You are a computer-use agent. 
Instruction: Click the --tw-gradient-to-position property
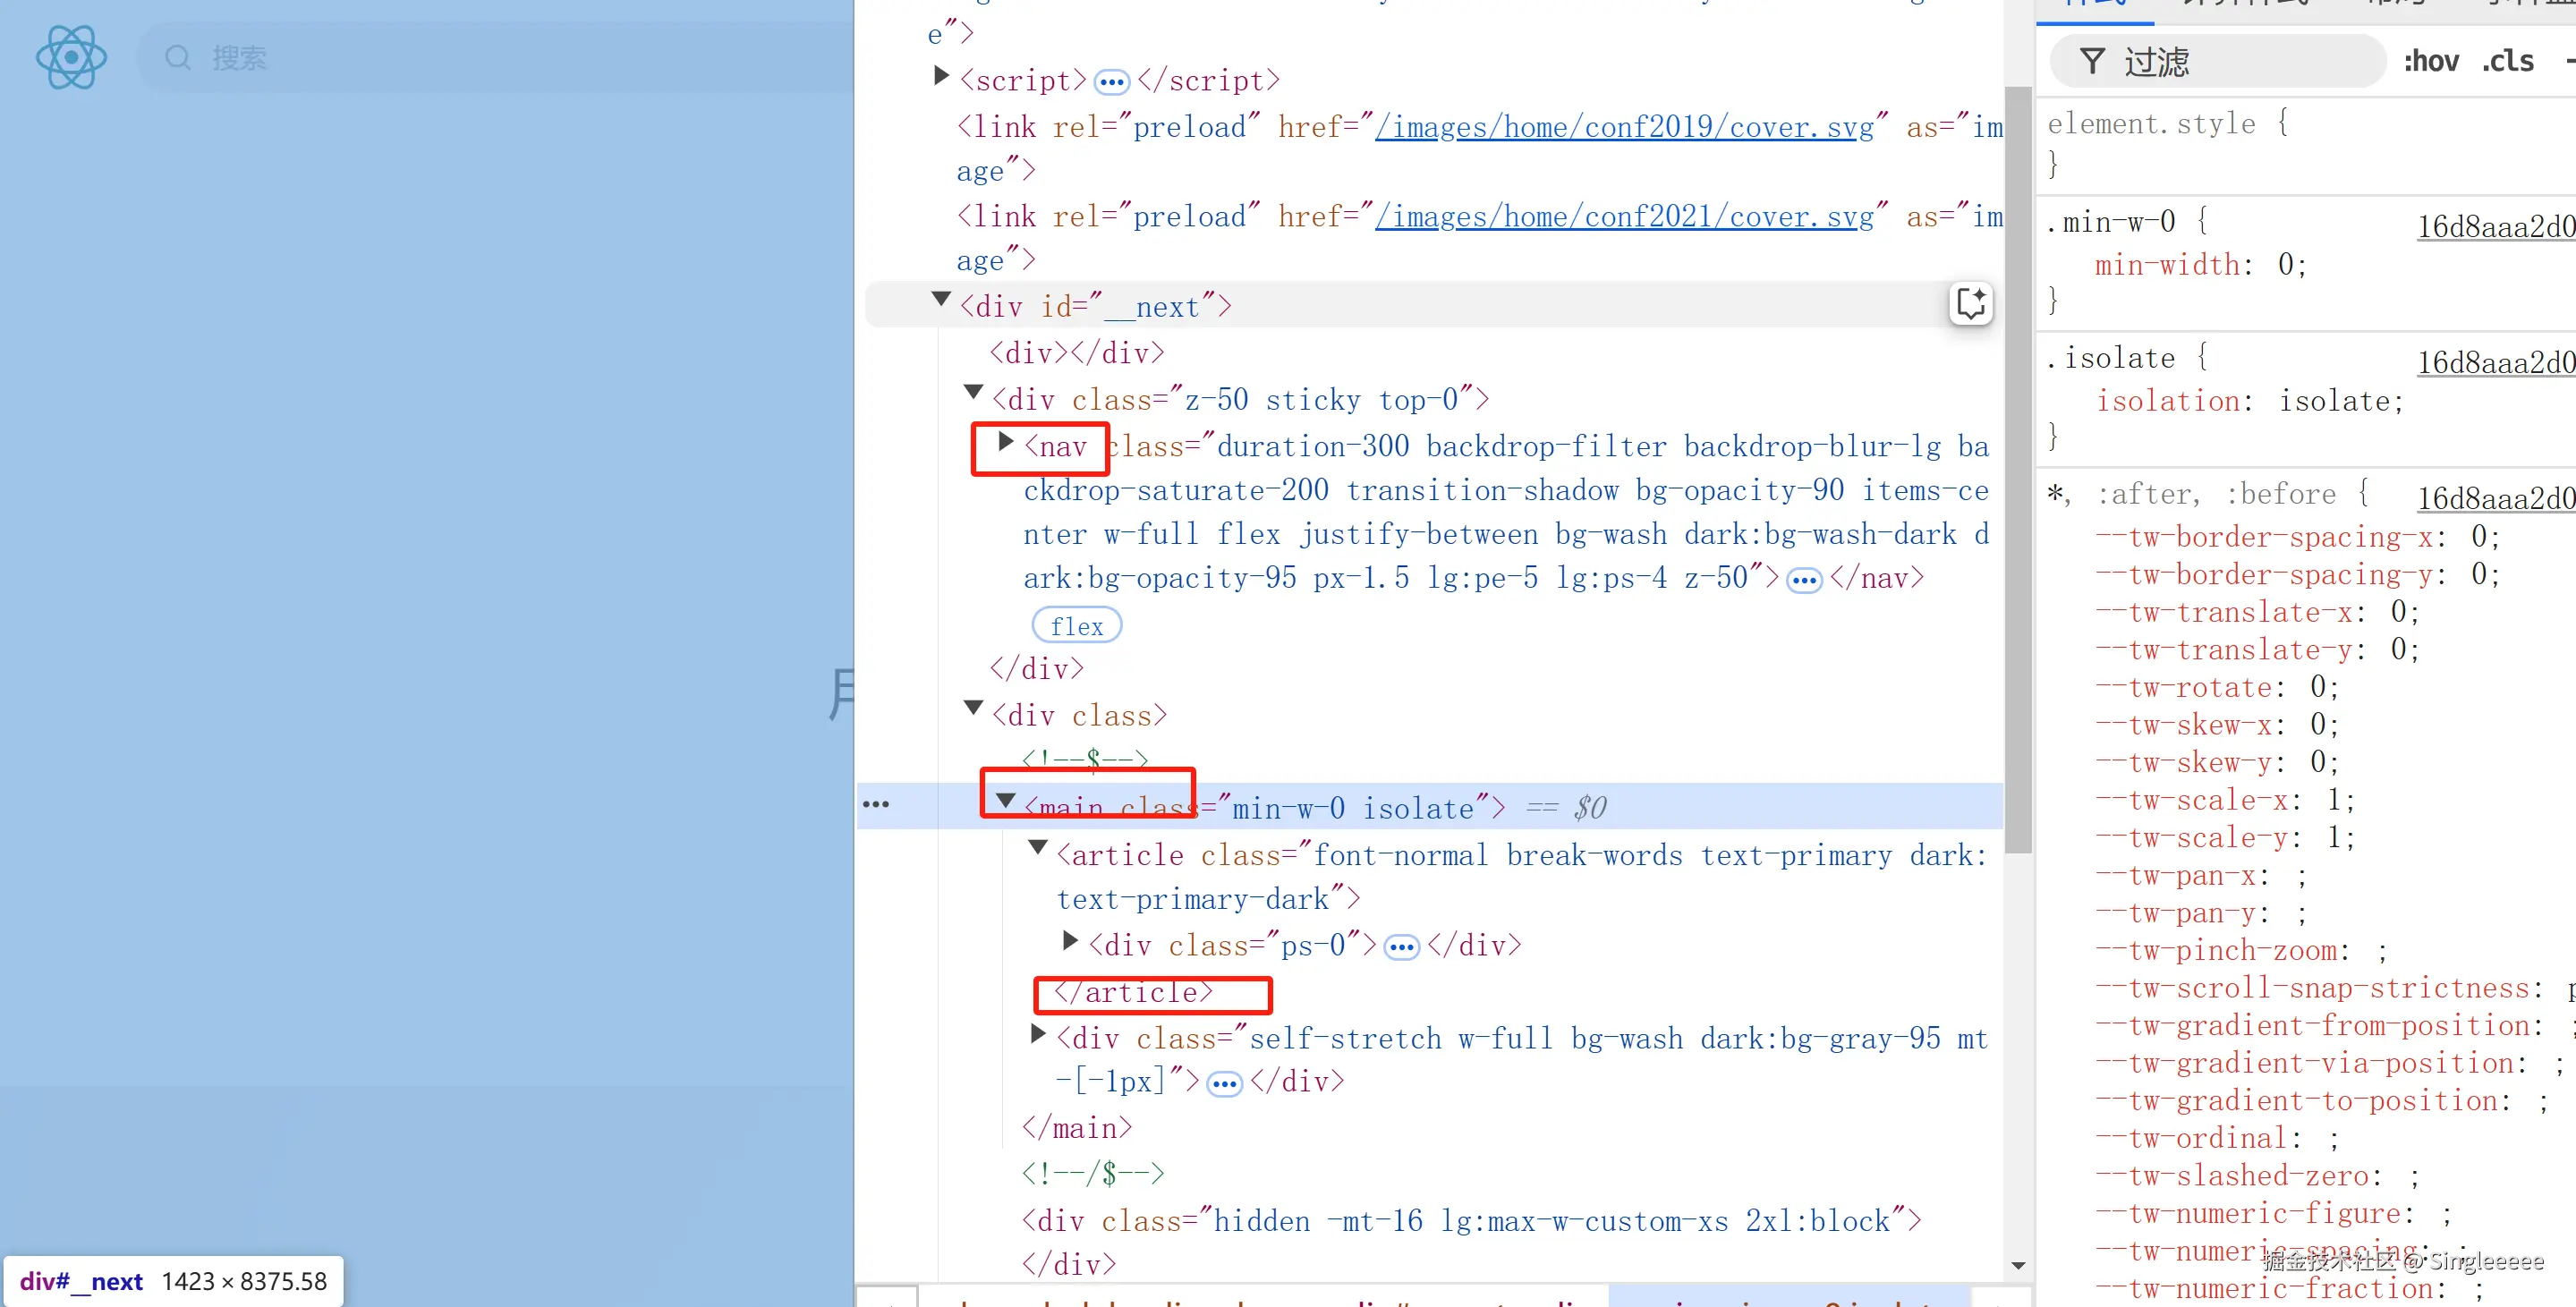[x=2295, y=1103]
